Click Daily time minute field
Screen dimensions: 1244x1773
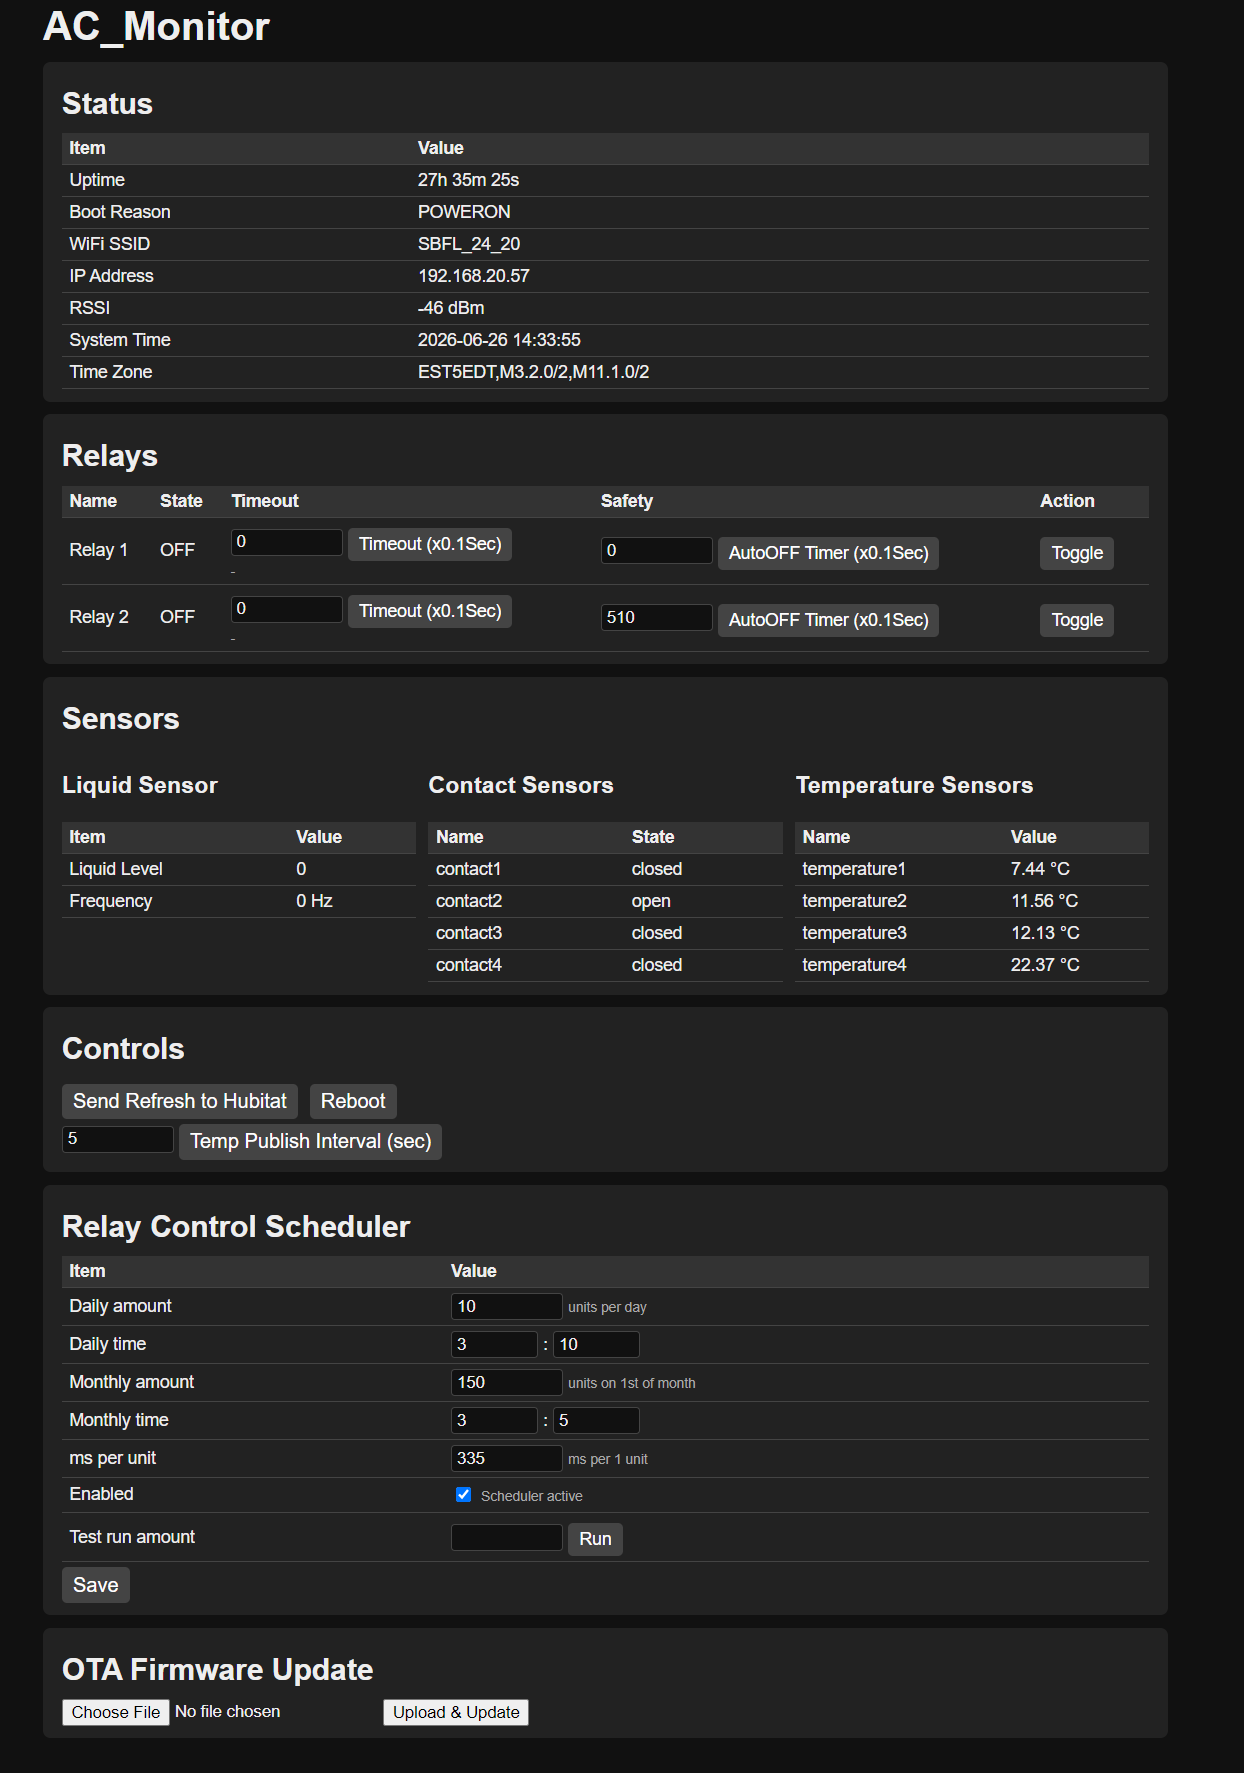(x=596, y=1344)
